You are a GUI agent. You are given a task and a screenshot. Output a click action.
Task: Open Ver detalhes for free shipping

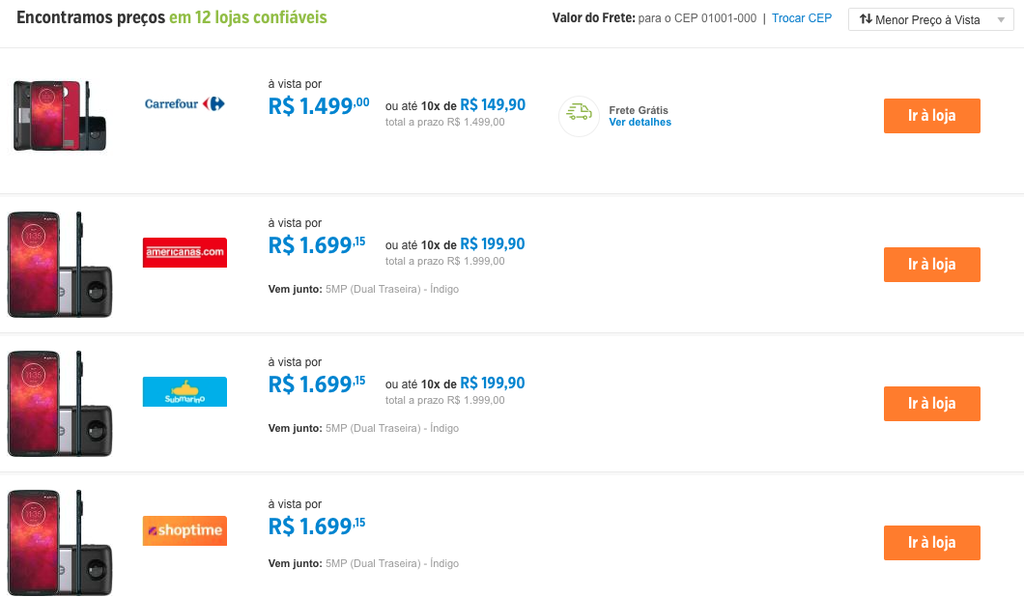(x=640, y=122)
